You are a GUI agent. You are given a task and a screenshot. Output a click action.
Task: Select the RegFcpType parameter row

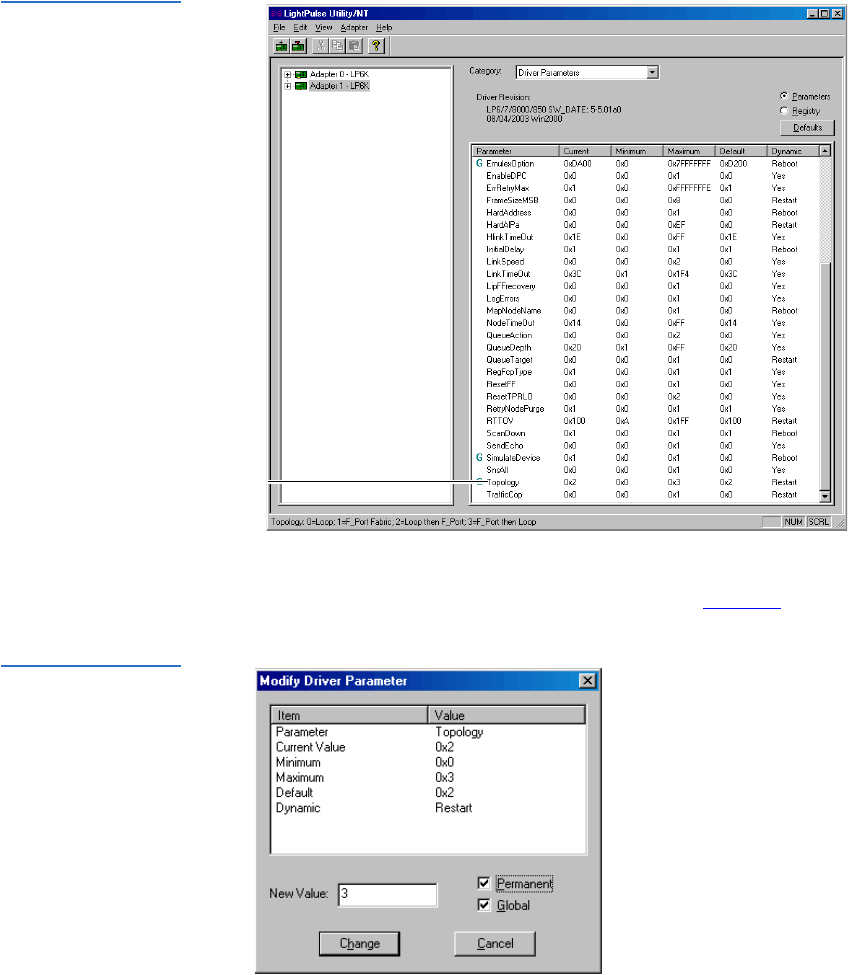(645, 372)
